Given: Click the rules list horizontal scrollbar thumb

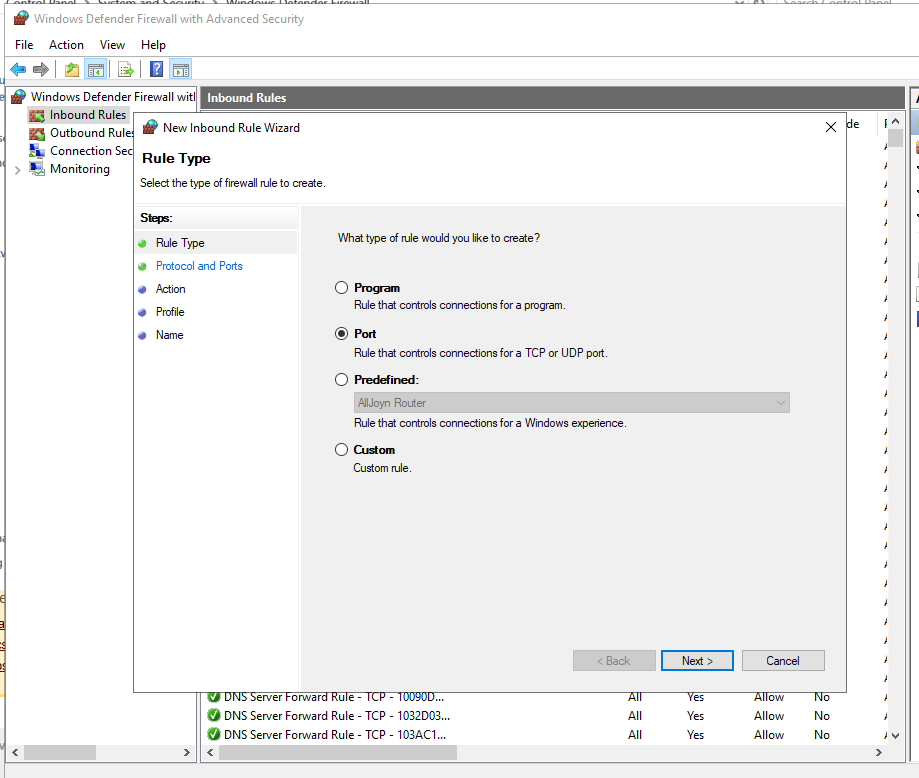Looking at the screenshot, I should tap(338, 752).
